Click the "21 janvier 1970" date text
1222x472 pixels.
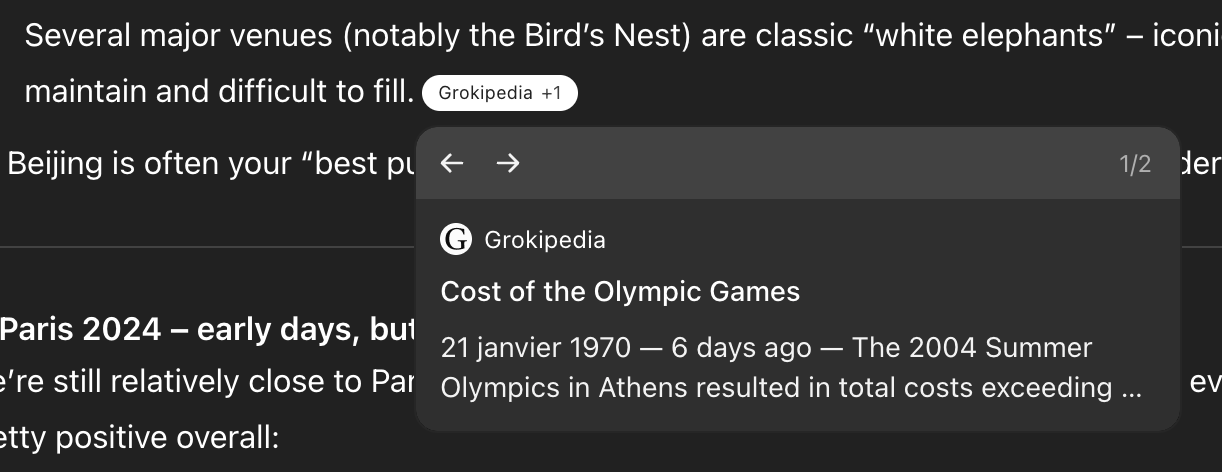536,348
